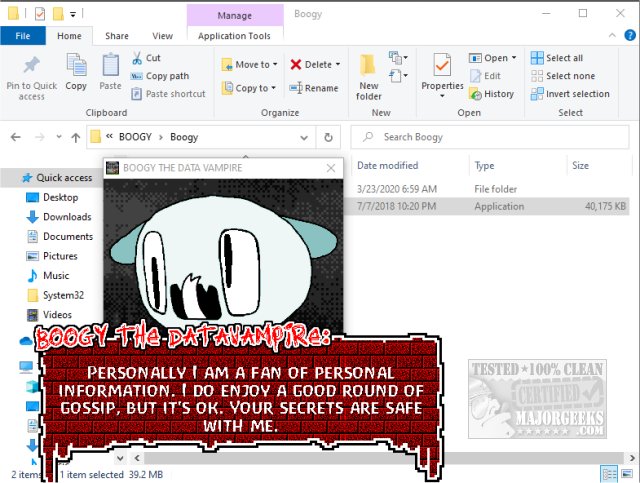Click Invert selection

pyautogui.click(x=570, y=94)
